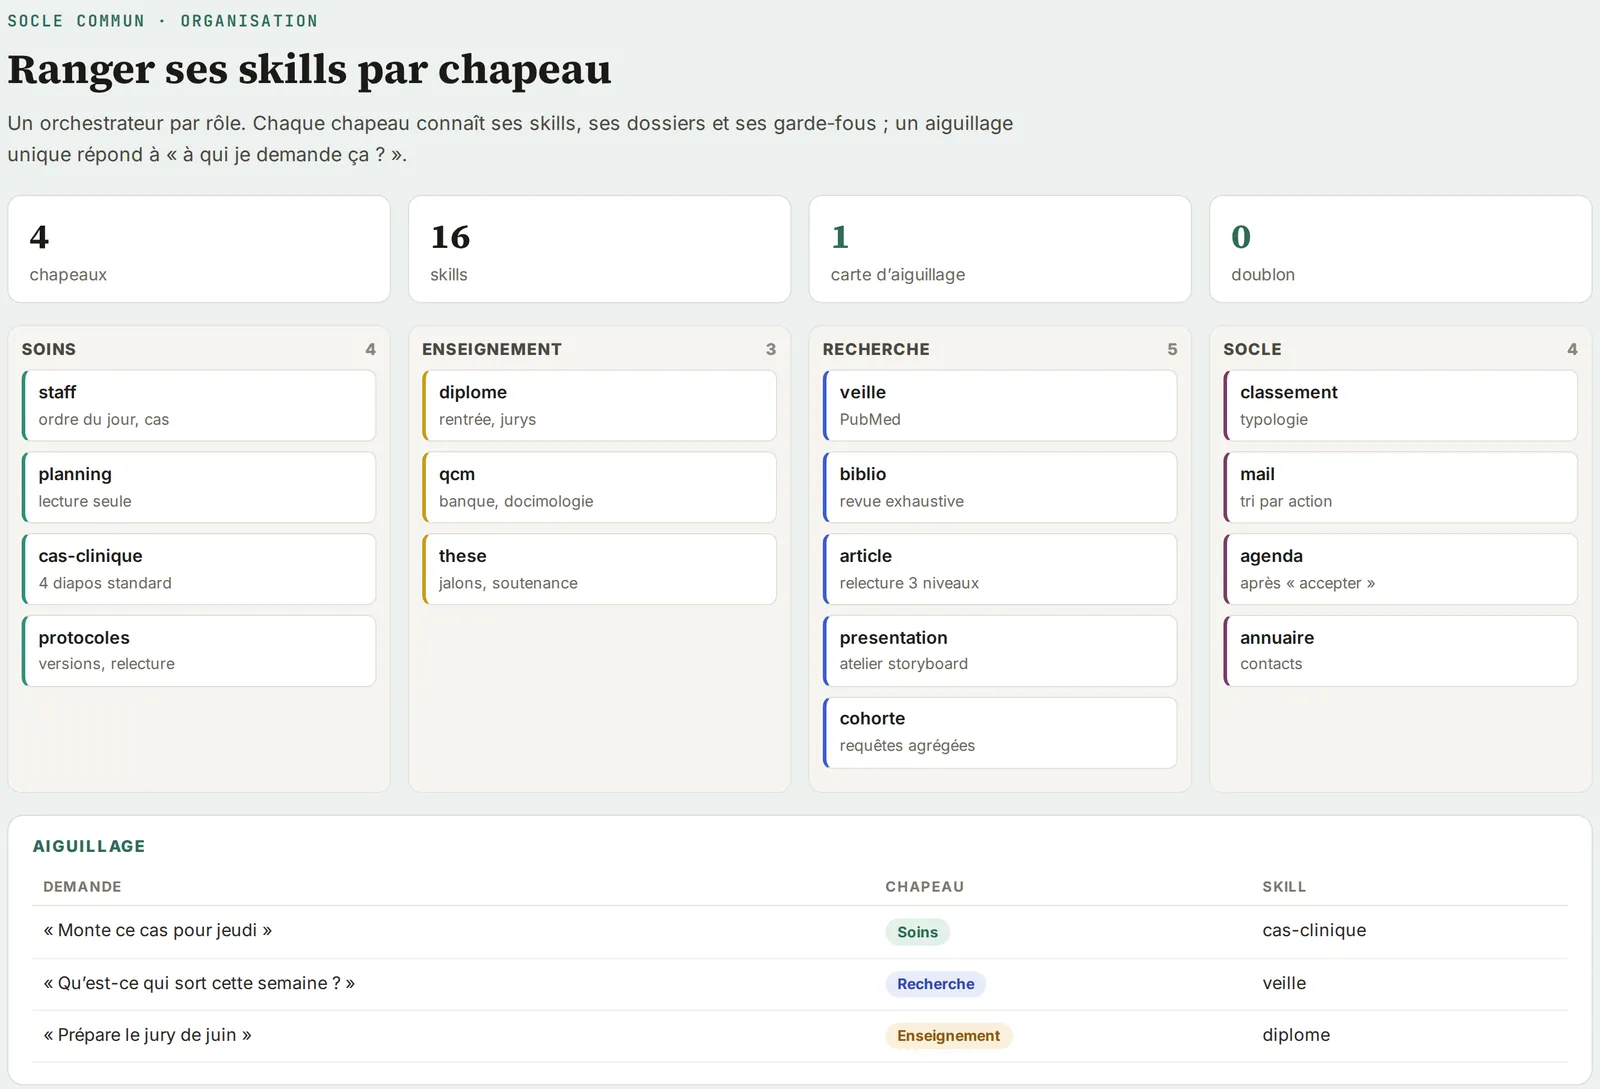Click diplome in the SKILL column
Viewport: 1600px width, 1089px height.
pos(1296,1035)
